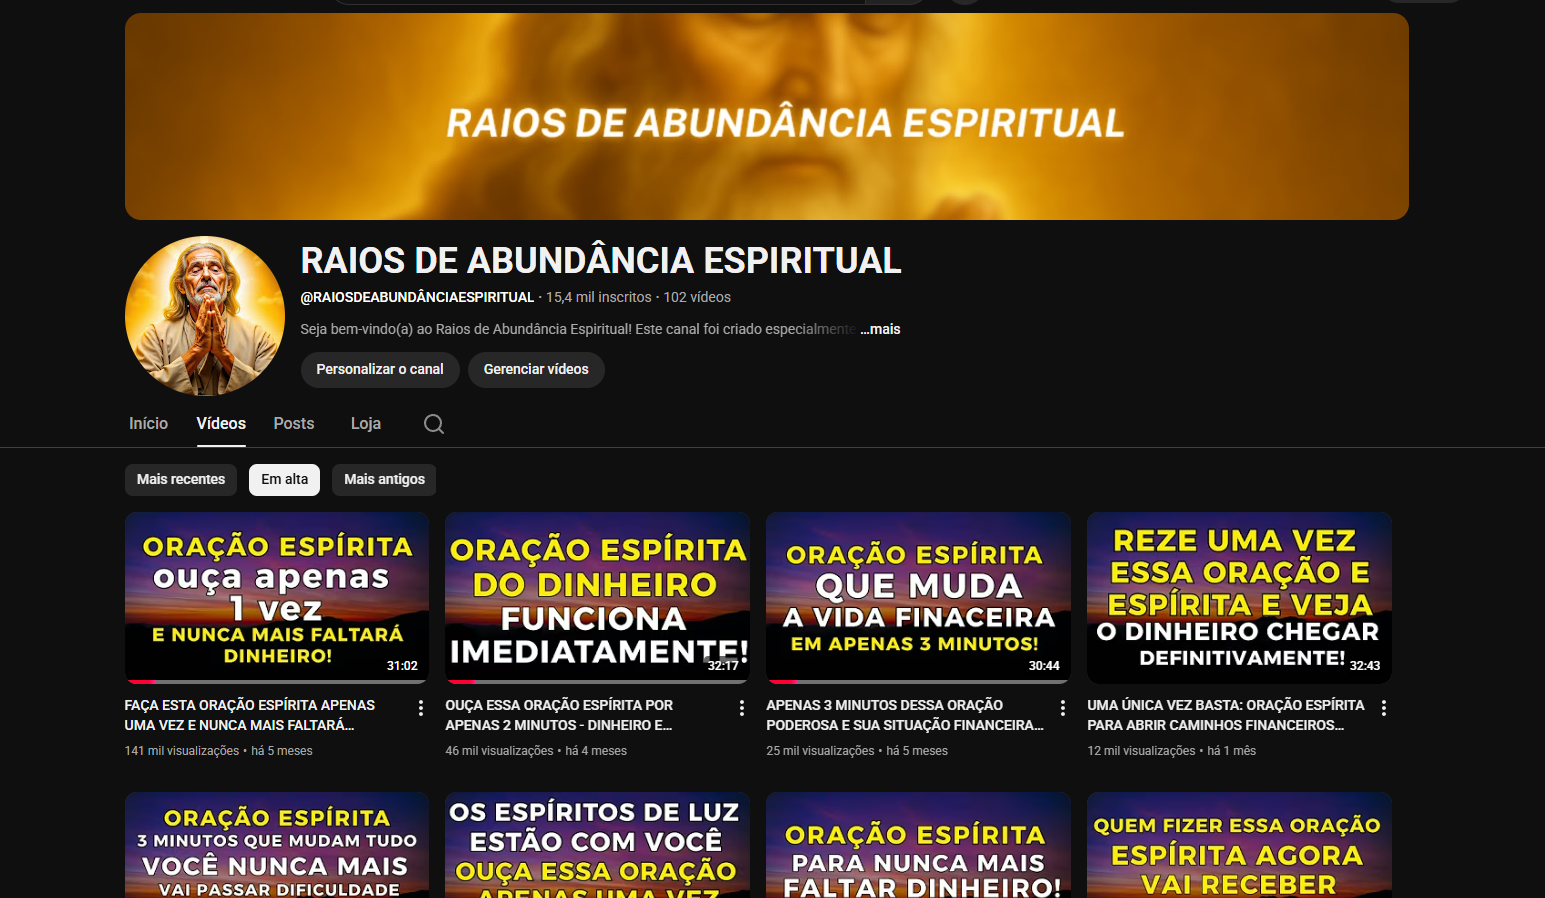The height and width of the screenshot is (898, 1545).
Task: Play the 'QUE MUDA A VIDA FINACEIRA' thumbnail
Action: [x=918, y=598]
